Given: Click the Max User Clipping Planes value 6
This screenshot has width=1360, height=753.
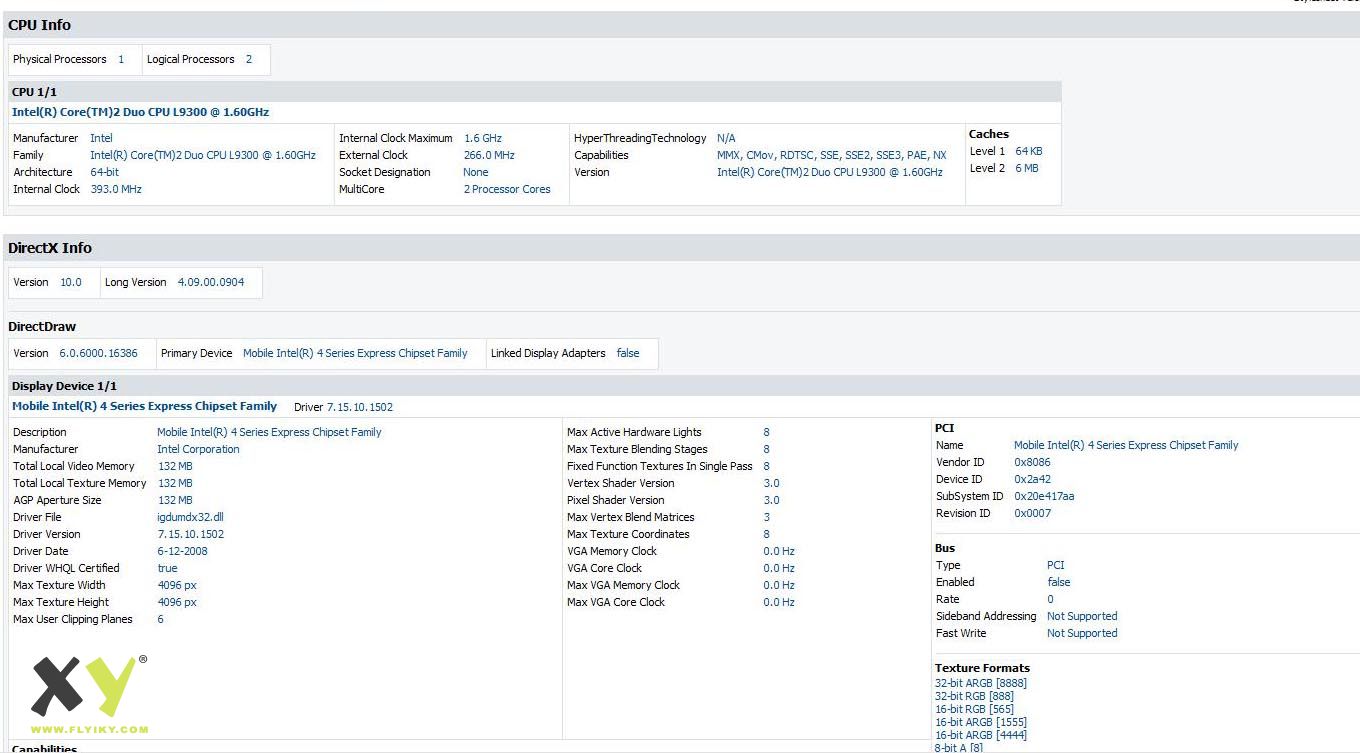Looking at the screenshot, I should 161,619.
